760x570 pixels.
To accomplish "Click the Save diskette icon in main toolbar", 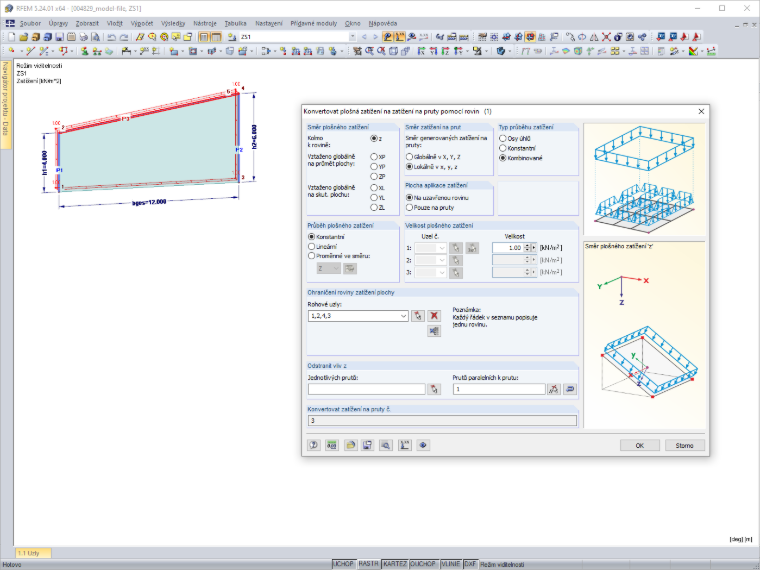I will click(x=59, y=37).
